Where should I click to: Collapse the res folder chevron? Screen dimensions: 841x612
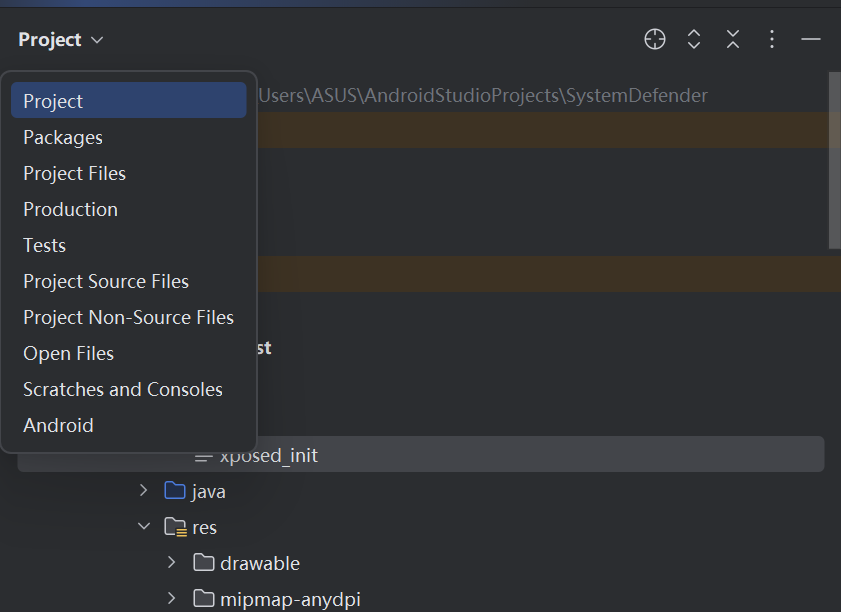coord(143,527)
